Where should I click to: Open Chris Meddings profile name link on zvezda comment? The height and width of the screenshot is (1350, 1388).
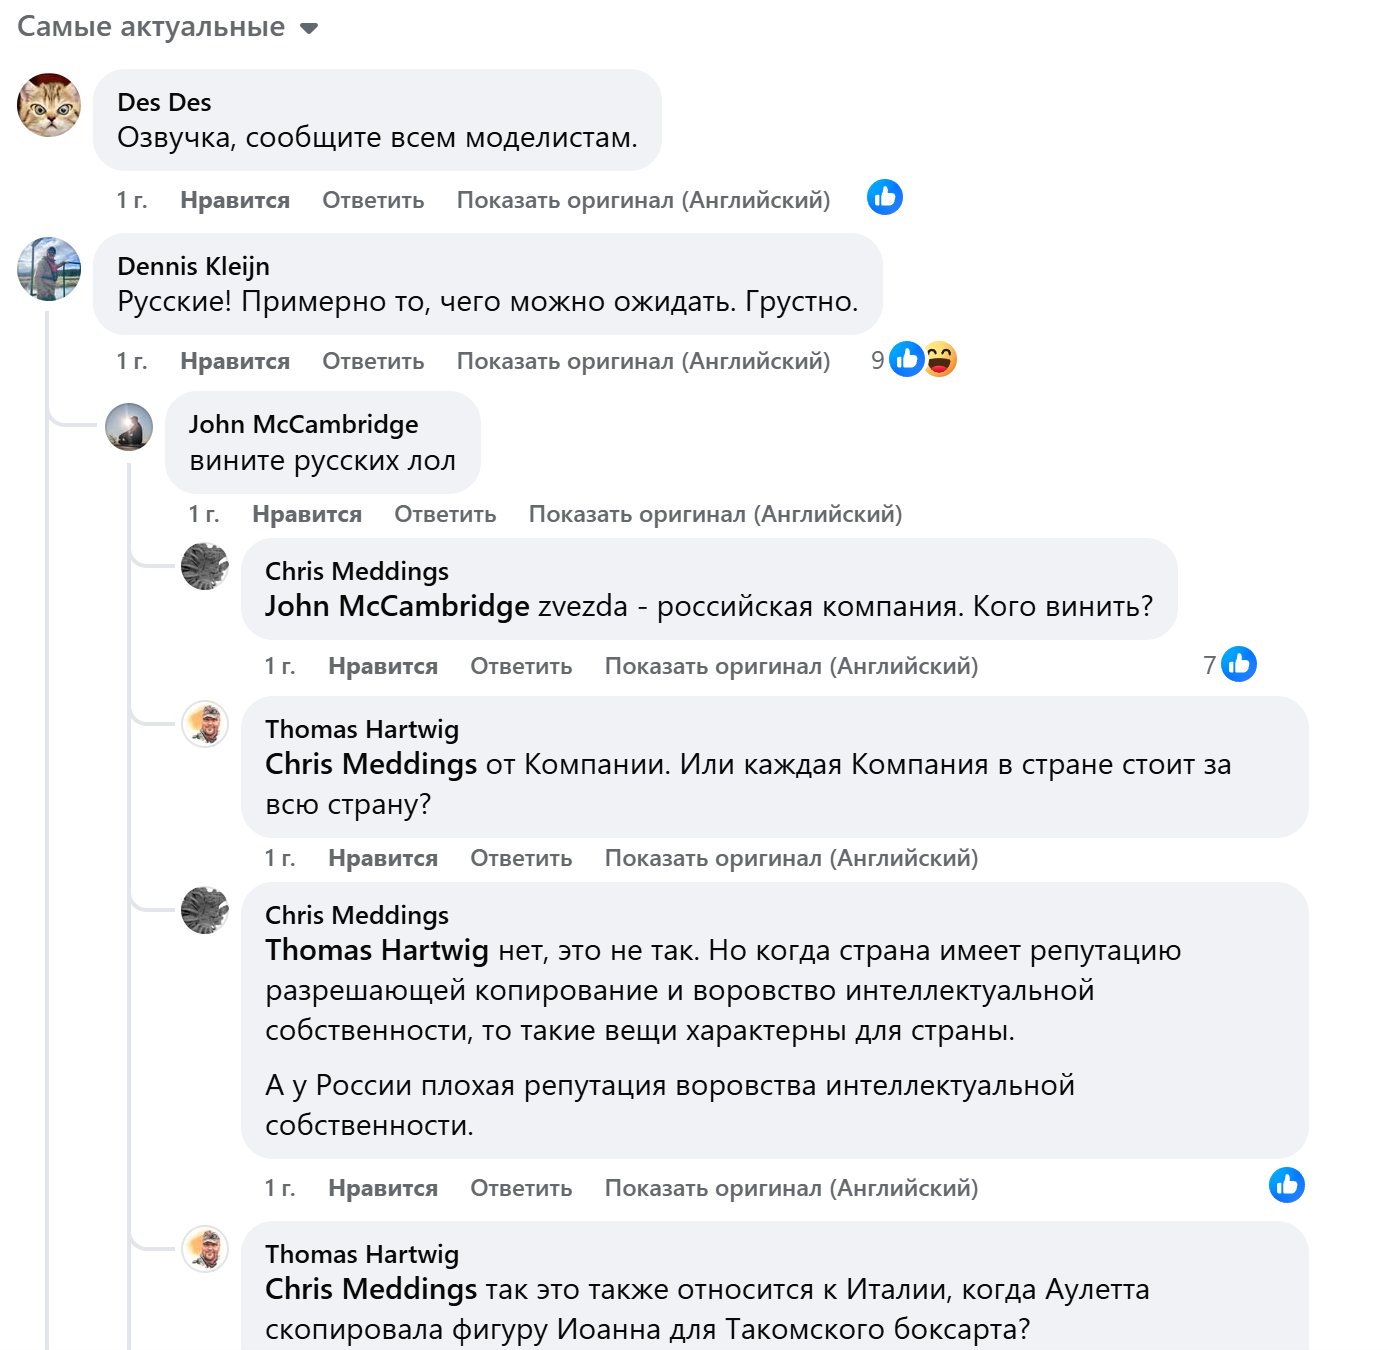(357, 571)
